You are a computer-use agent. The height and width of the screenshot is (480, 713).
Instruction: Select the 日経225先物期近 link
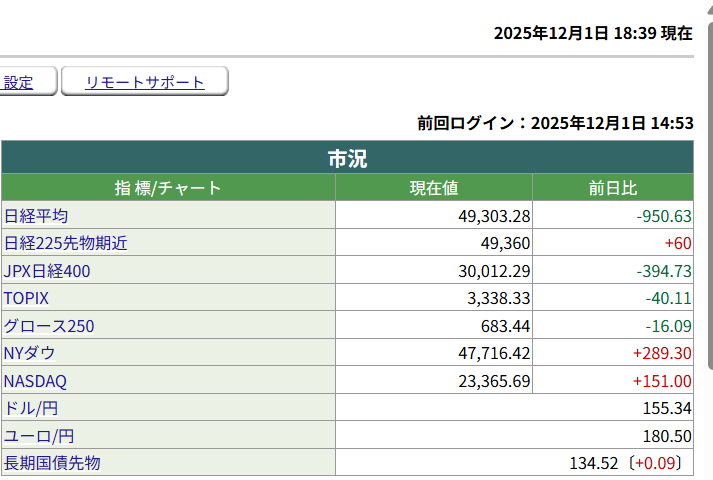point(66,243)
